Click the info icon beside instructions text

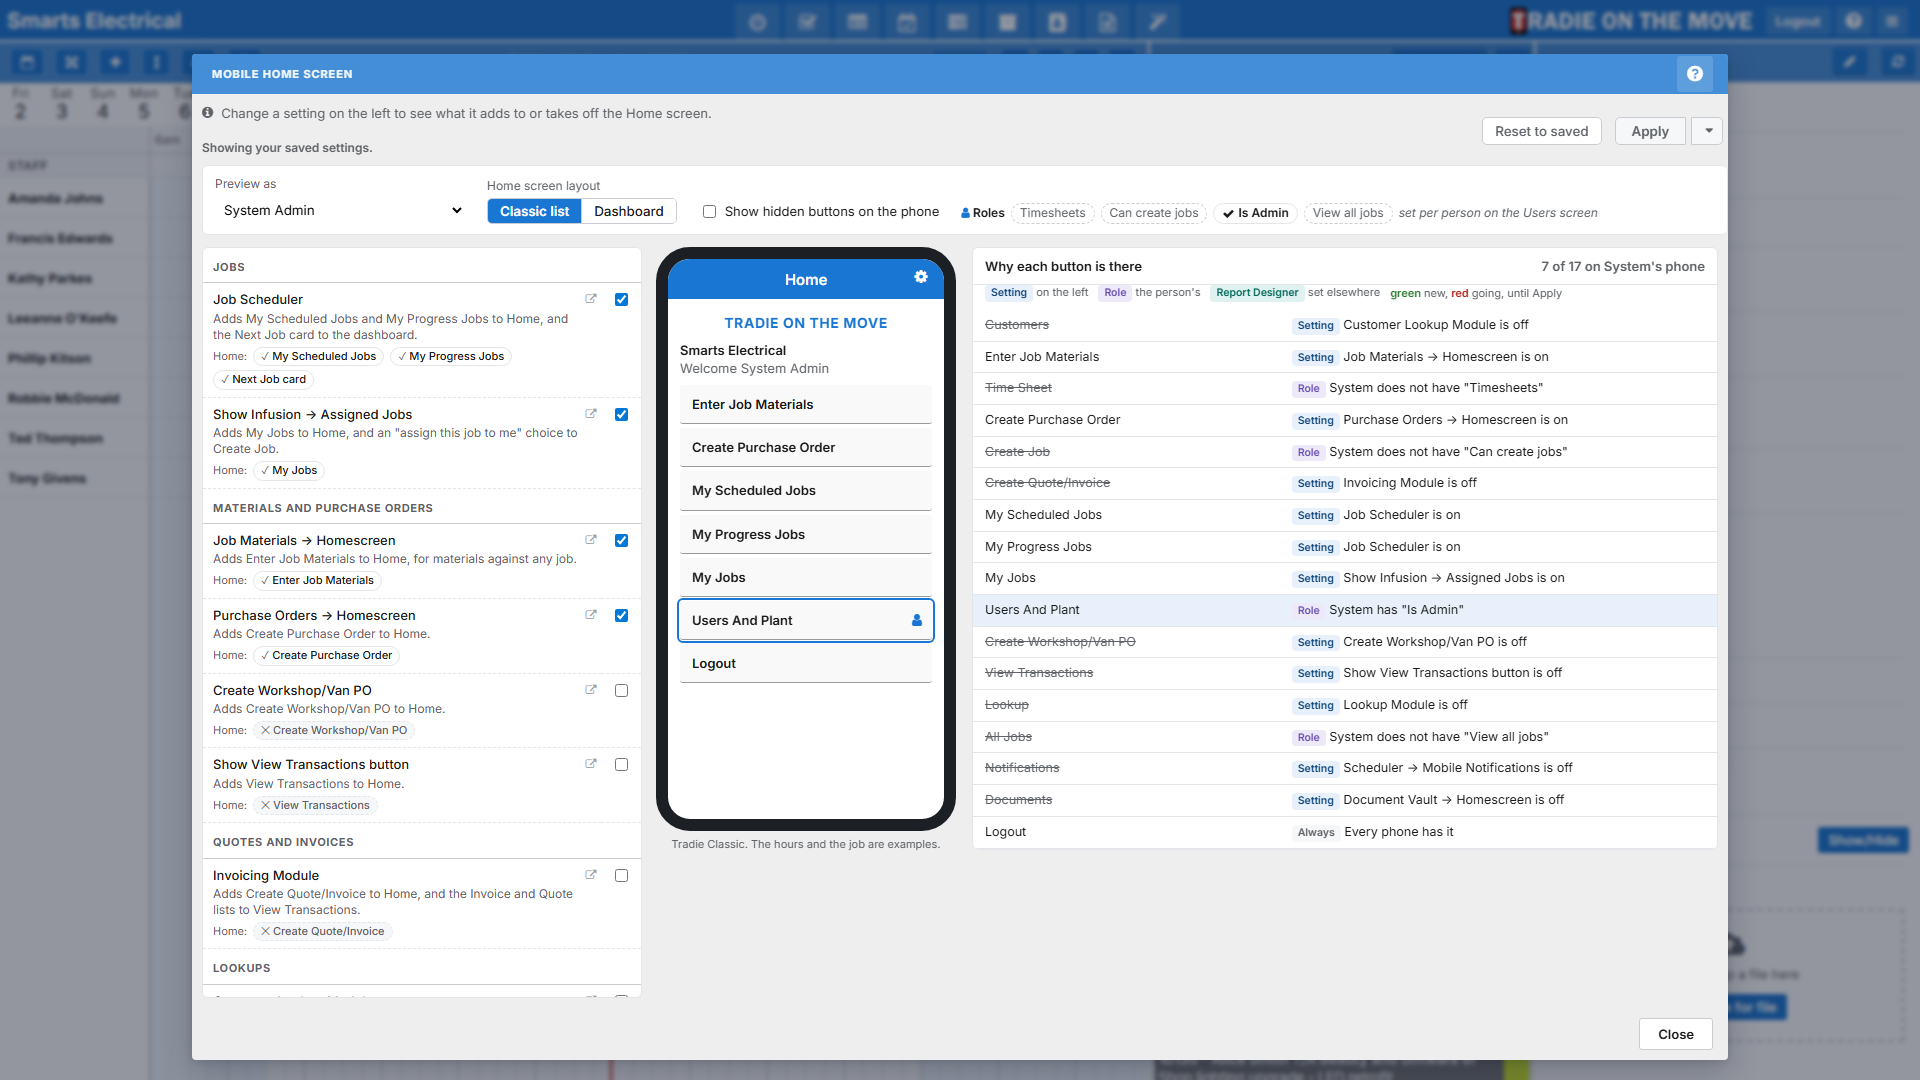(208, 113)
